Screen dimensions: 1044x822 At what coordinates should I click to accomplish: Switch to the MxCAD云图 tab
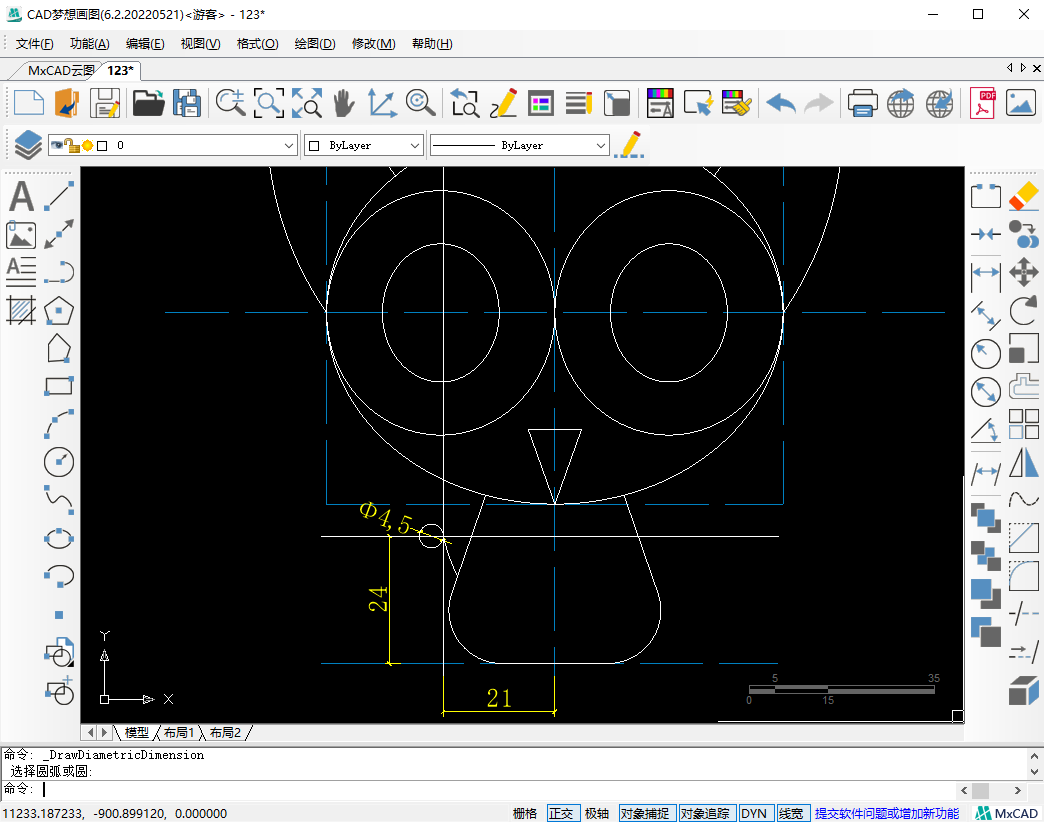click(x=61, y=71)
